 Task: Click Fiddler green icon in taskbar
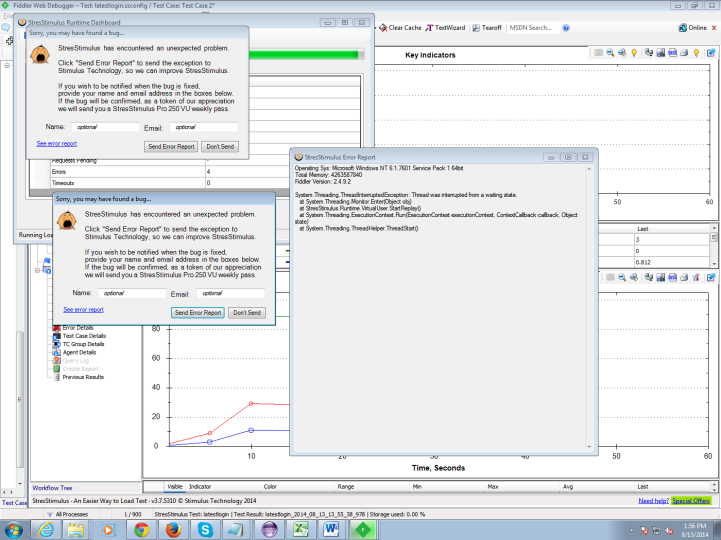[x=363, y=530]
